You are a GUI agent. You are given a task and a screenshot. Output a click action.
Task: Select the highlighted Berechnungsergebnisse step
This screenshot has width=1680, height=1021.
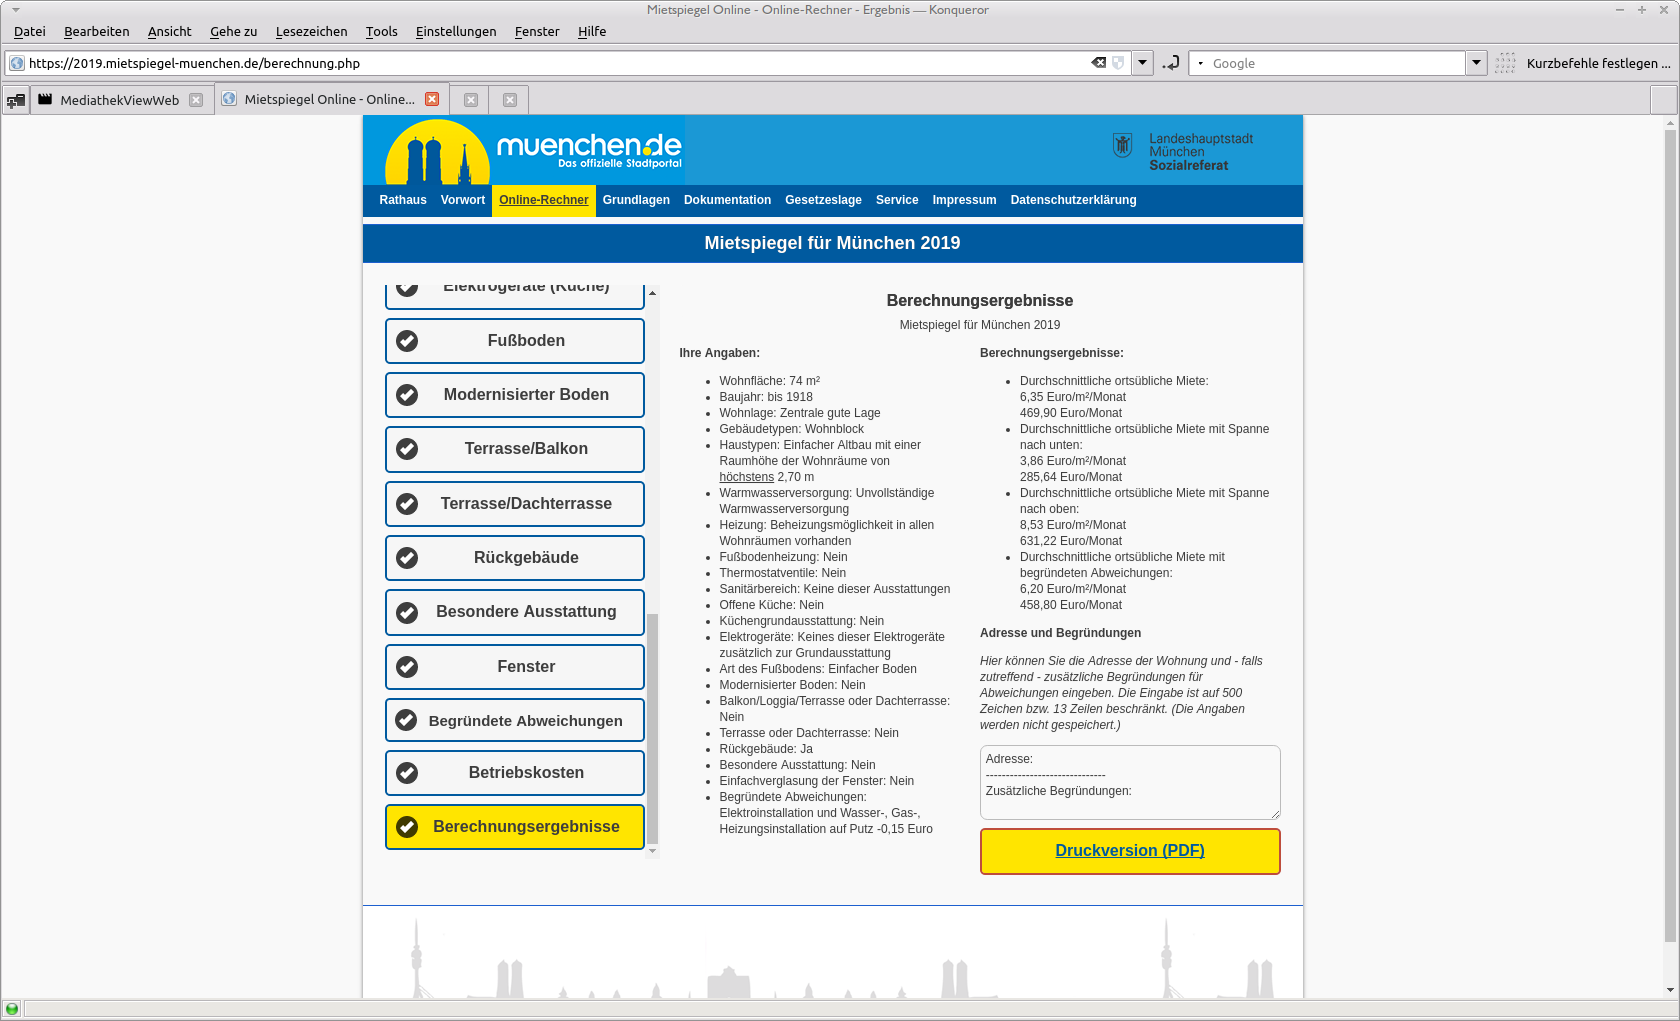[515, 827]
